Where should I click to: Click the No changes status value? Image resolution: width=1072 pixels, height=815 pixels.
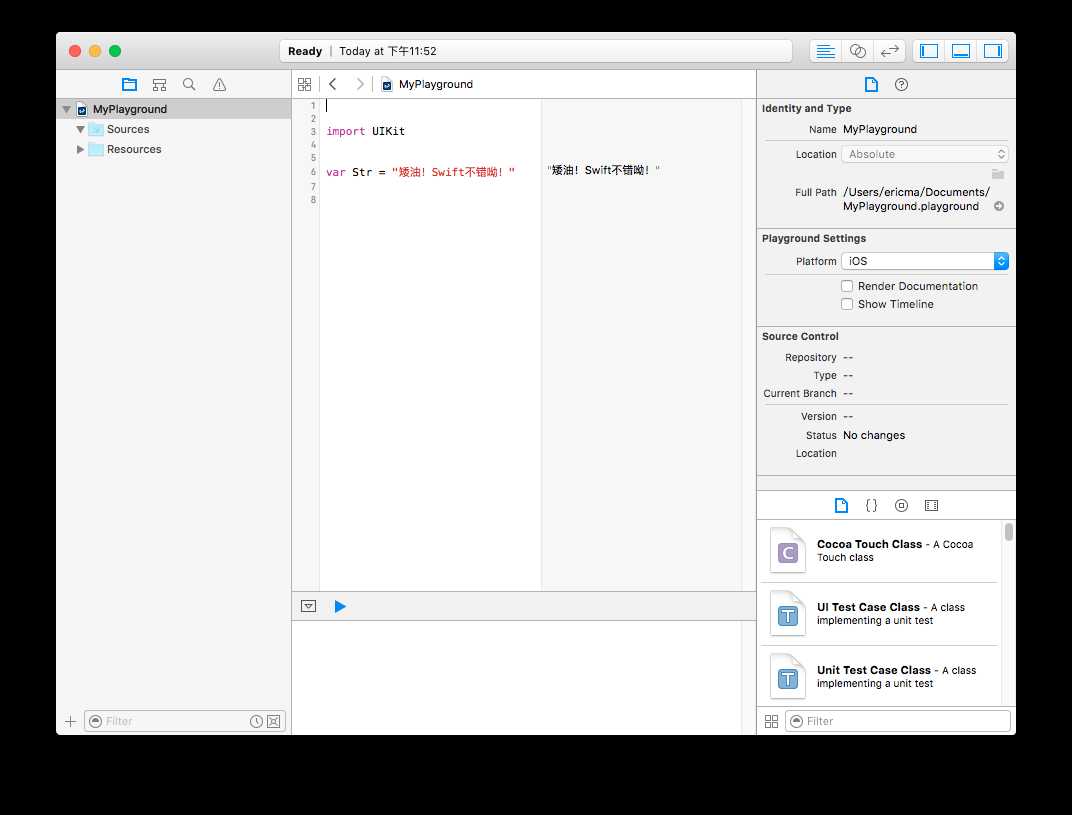point(874,435)
